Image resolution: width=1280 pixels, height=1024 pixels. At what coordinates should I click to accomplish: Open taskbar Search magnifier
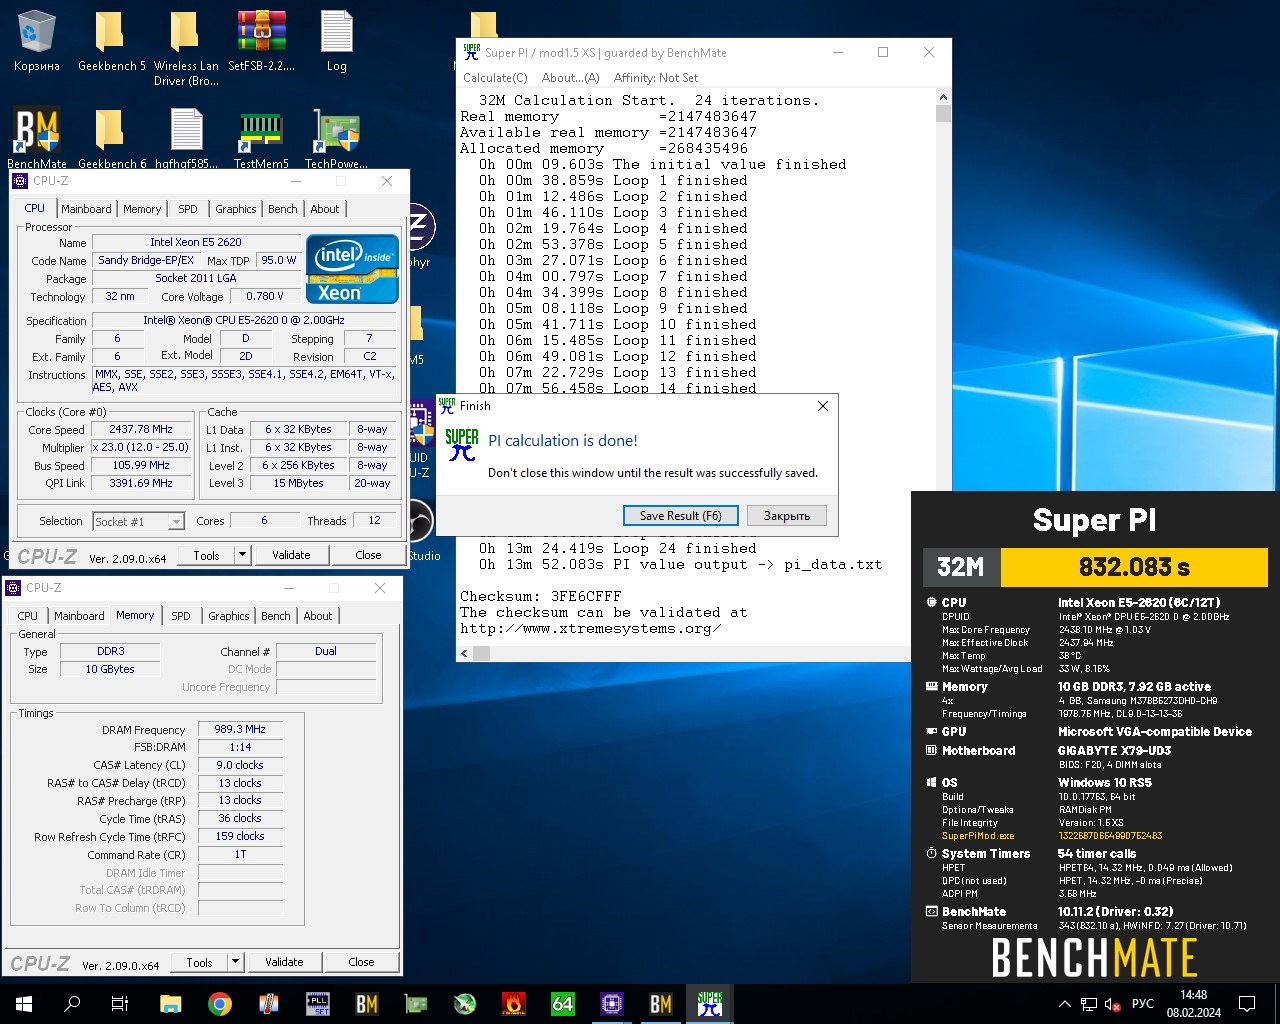click(72, 1004)
